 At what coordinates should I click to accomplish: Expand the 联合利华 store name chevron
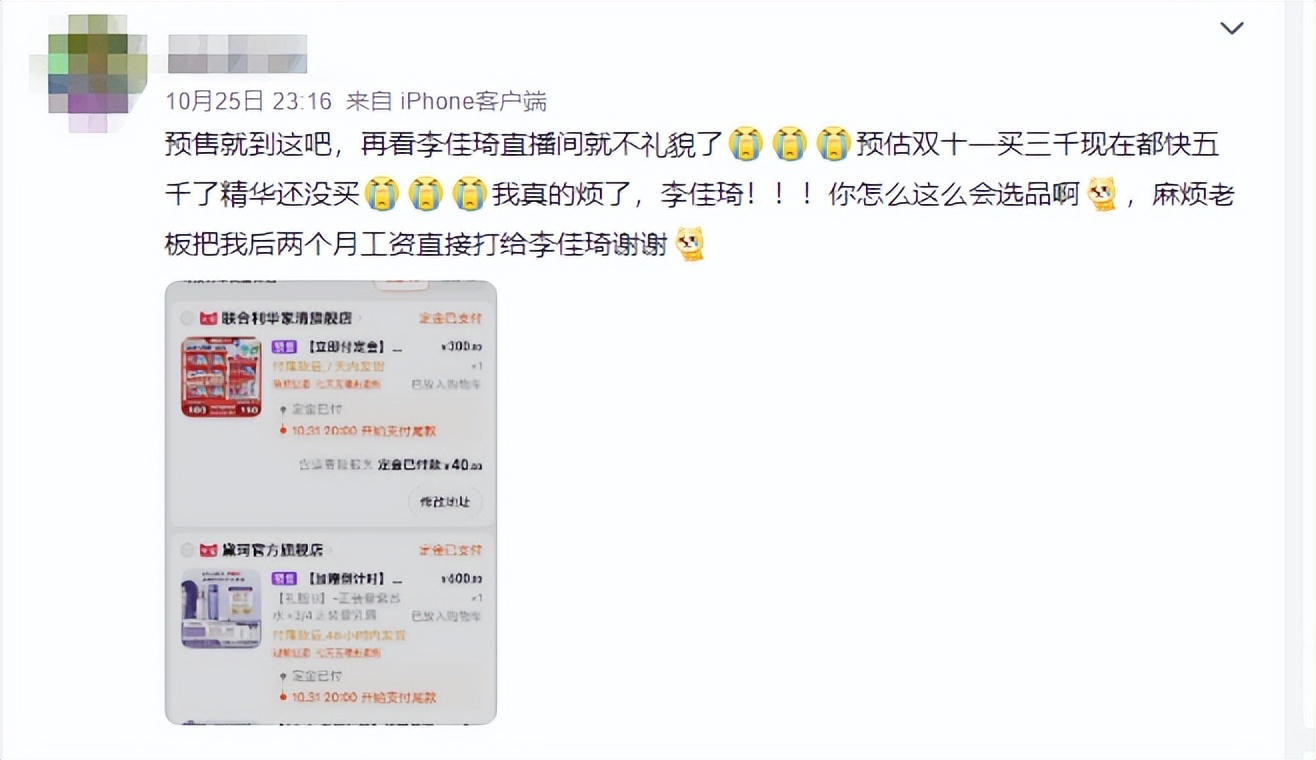(358, 318)
